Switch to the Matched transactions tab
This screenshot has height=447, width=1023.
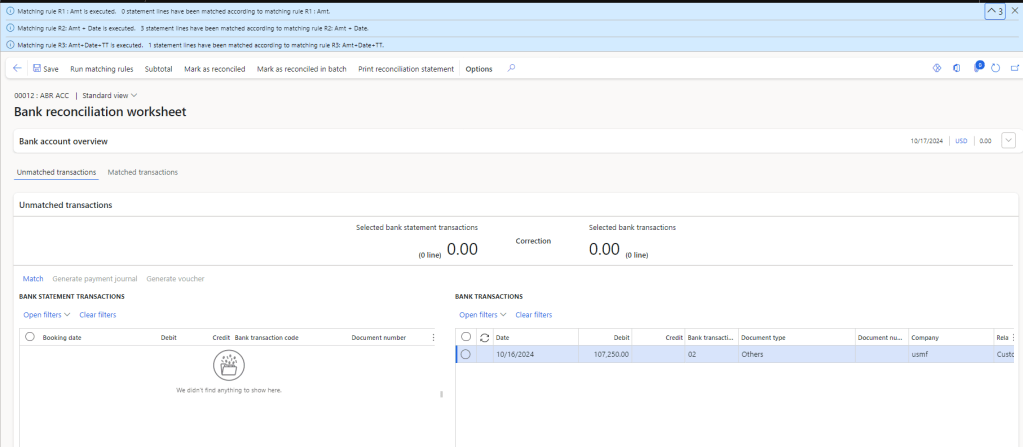pos(143,172)
